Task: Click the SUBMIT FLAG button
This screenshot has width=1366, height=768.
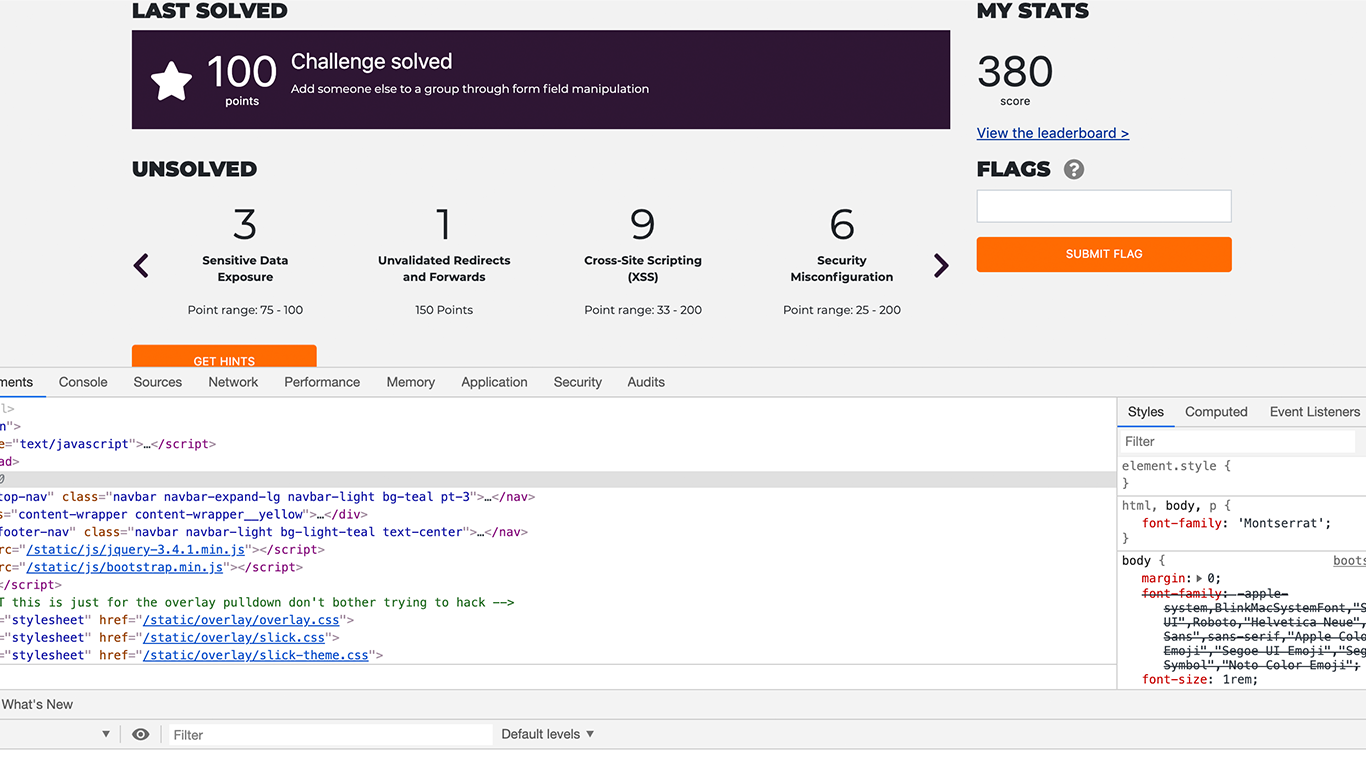Action: pos(1104,254)
